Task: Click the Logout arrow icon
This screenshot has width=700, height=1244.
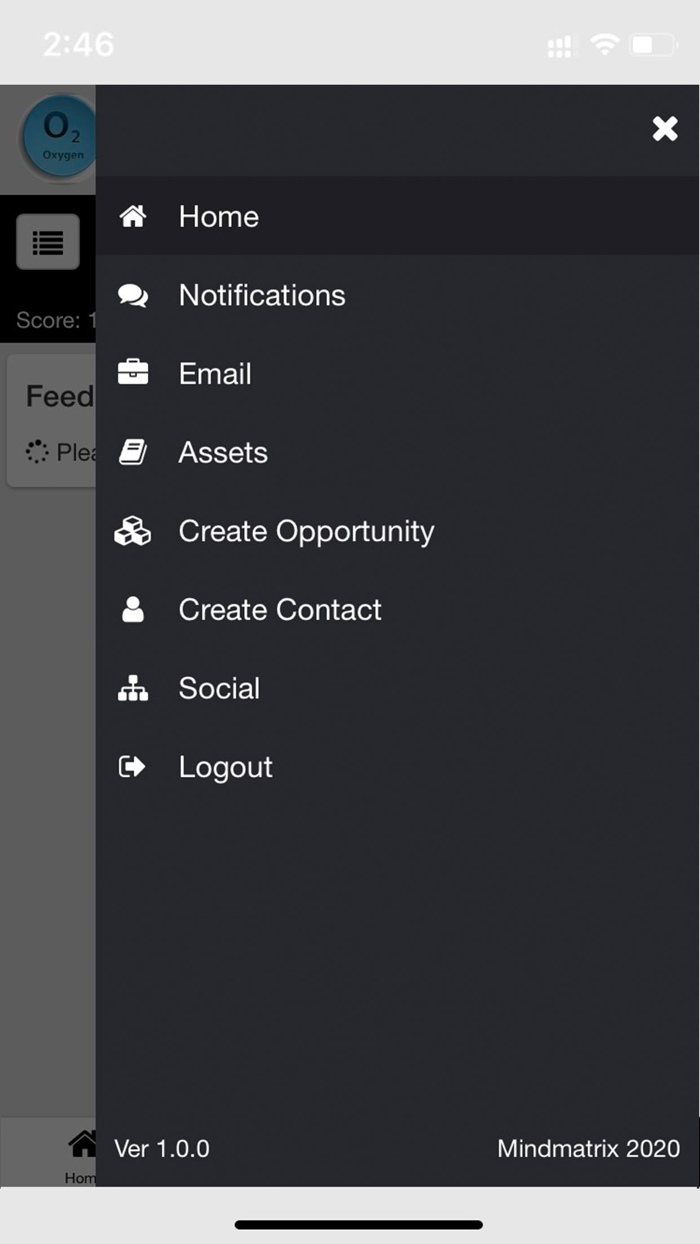Action: 133,767
